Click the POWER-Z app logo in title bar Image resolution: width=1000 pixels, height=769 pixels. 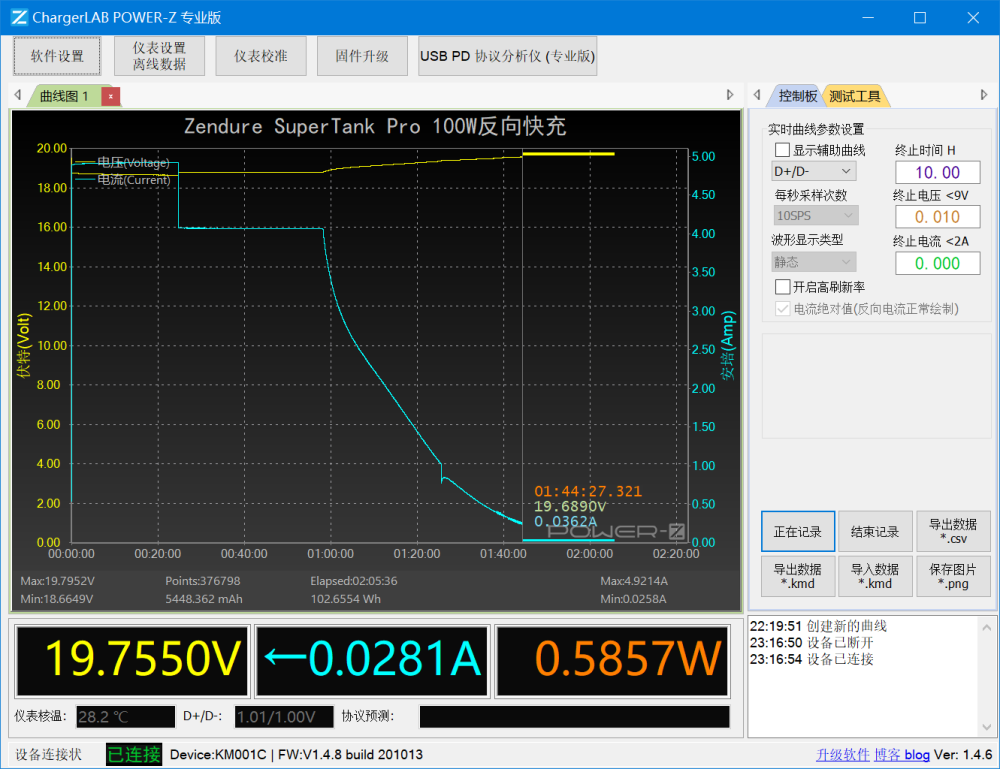click(x=19, y=17)
